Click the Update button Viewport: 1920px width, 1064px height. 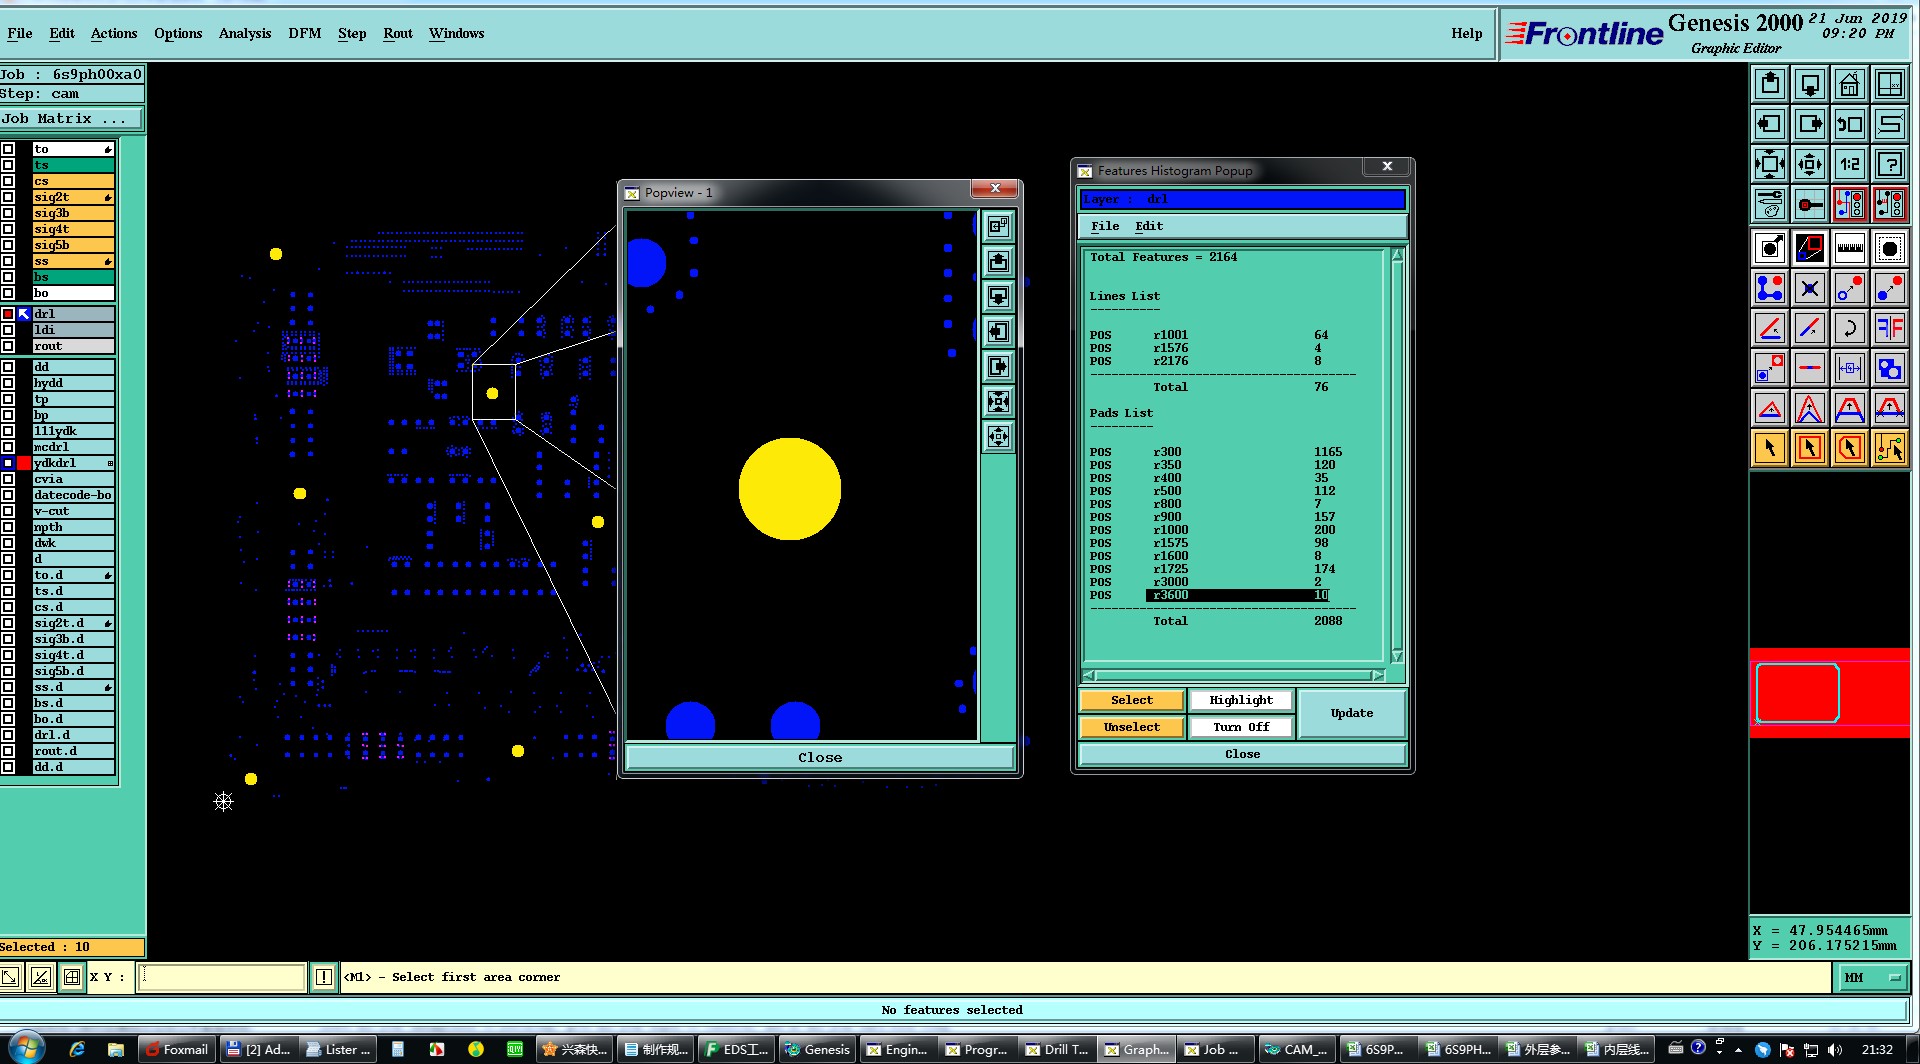1352,713
